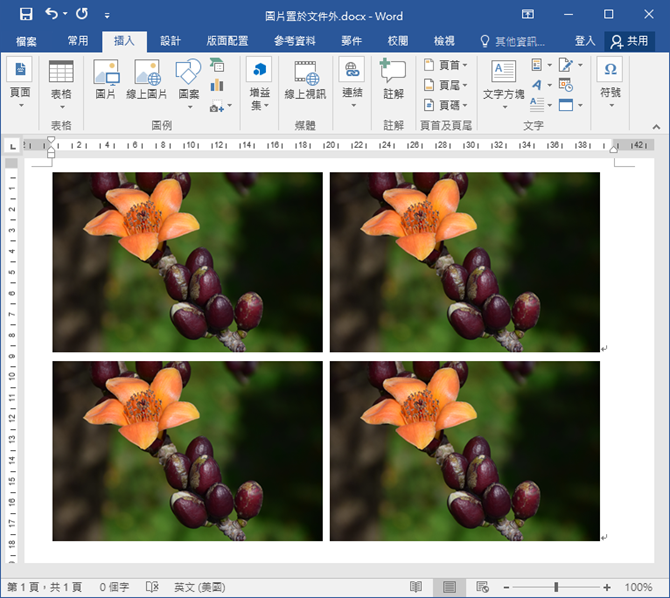Open the 表格 (Table) insert dropdown

(61, 85)
